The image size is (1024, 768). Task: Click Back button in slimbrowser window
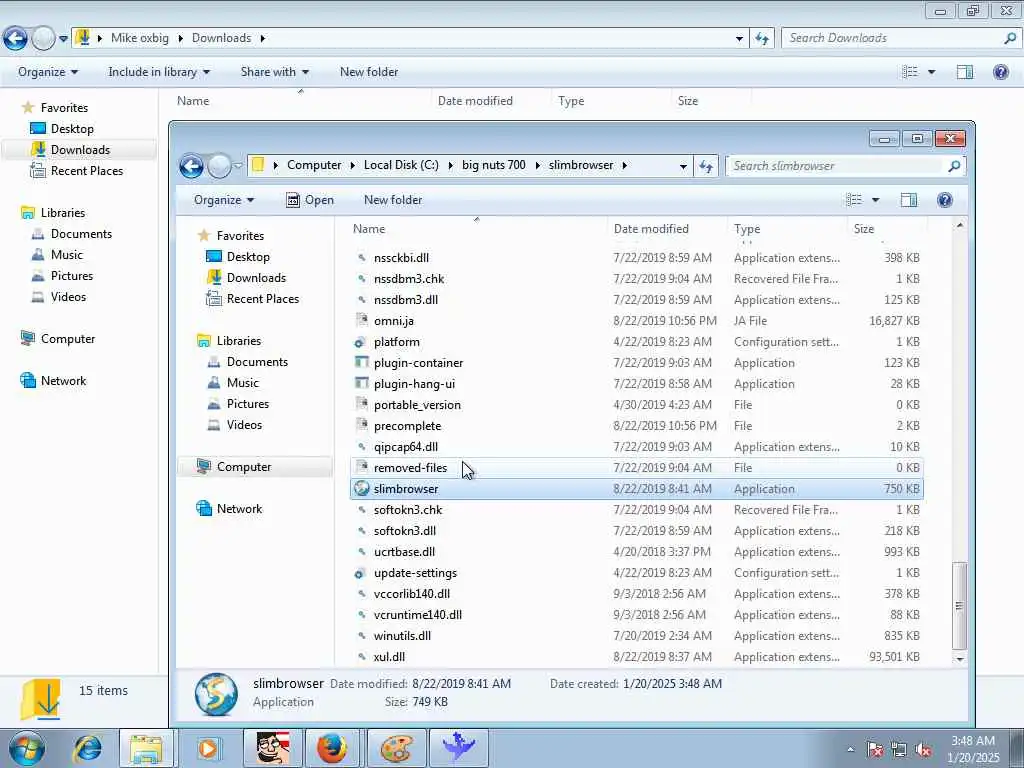pyautogui.click(x=191, y=166)
